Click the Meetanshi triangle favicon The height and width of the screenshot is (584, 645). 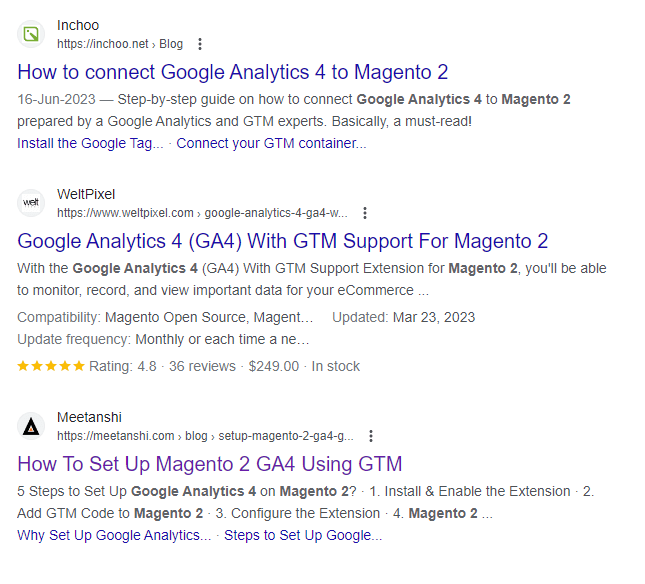point(31,426)
